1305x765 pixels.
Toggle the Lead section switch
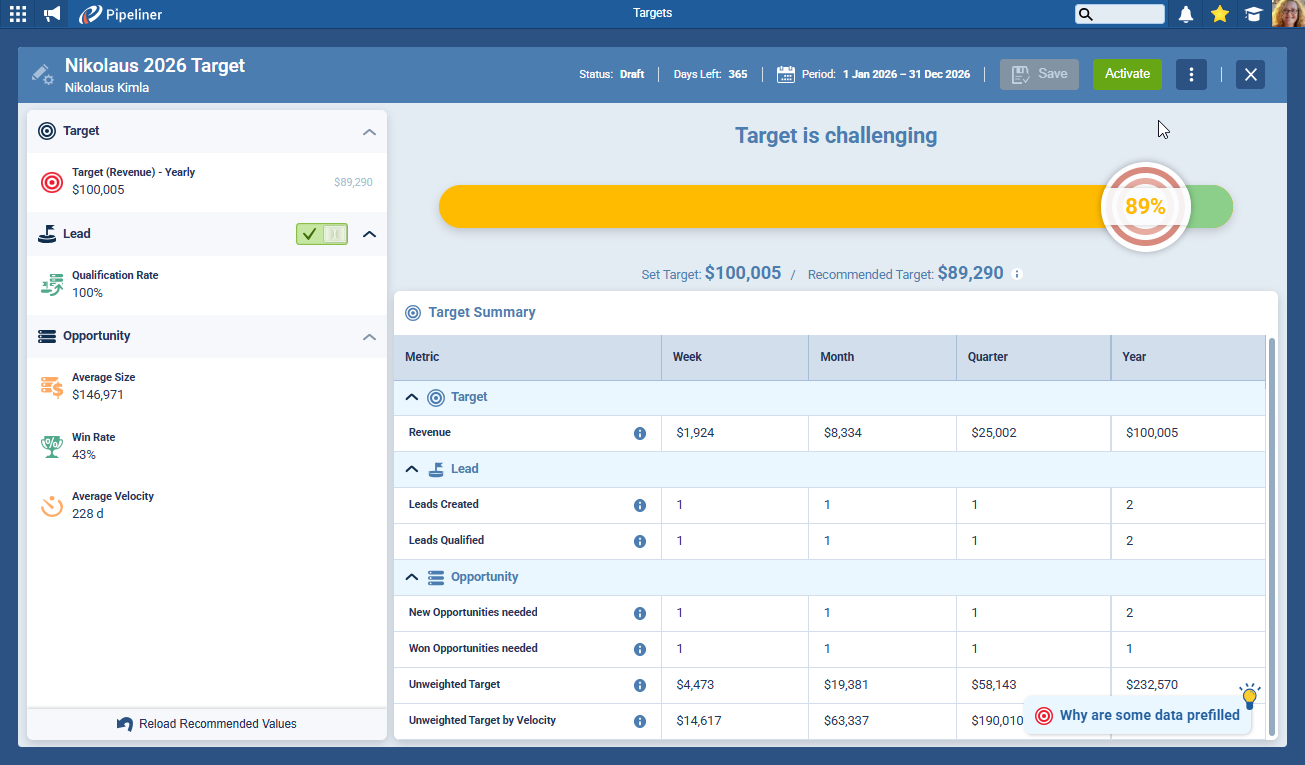click(x=322, y=234)
